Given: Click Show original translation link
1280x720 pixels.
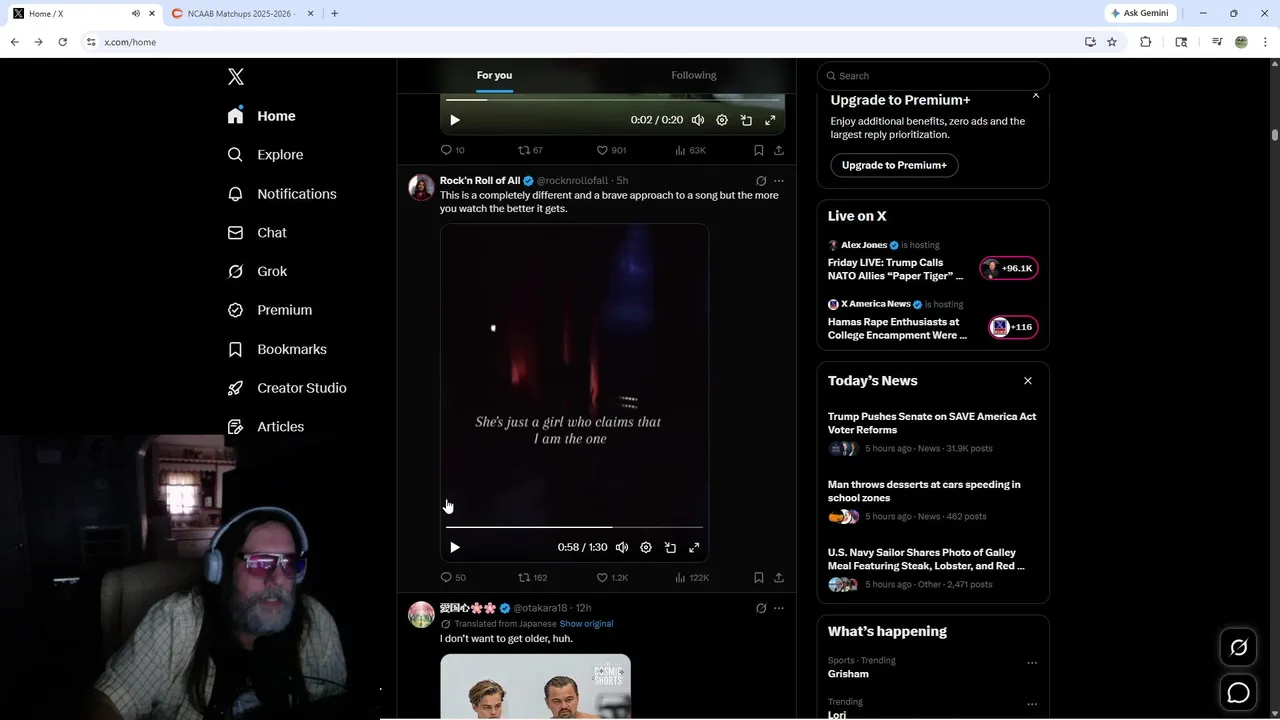Looking at the screenshot, I should point(586,624).
